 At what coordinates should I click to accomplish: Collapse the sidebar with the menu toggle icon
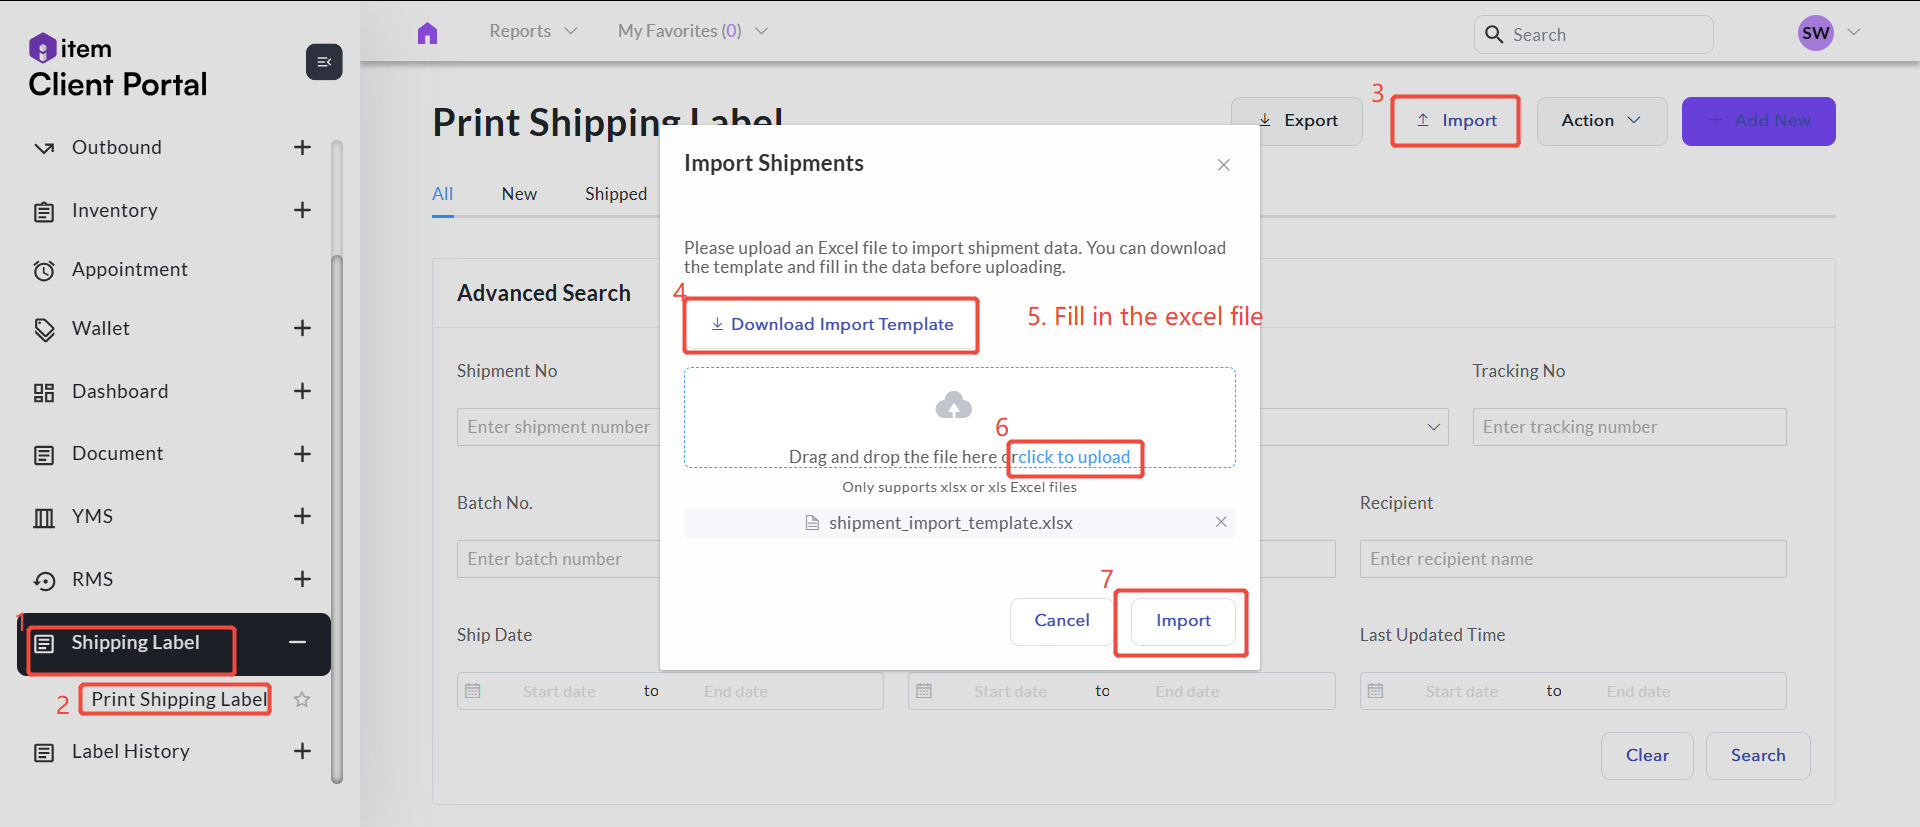324,62
